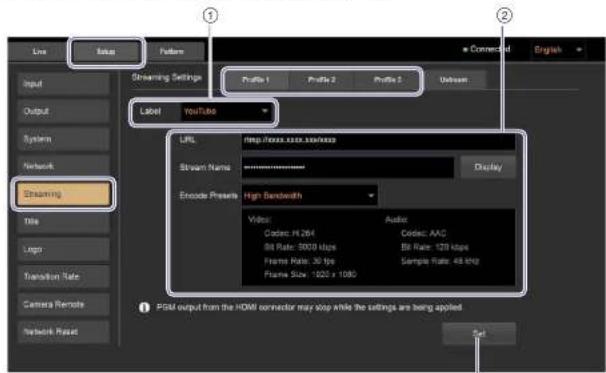Click the Set button
The width and height of the screenshot is (606, 373).
tap(479, 333)
